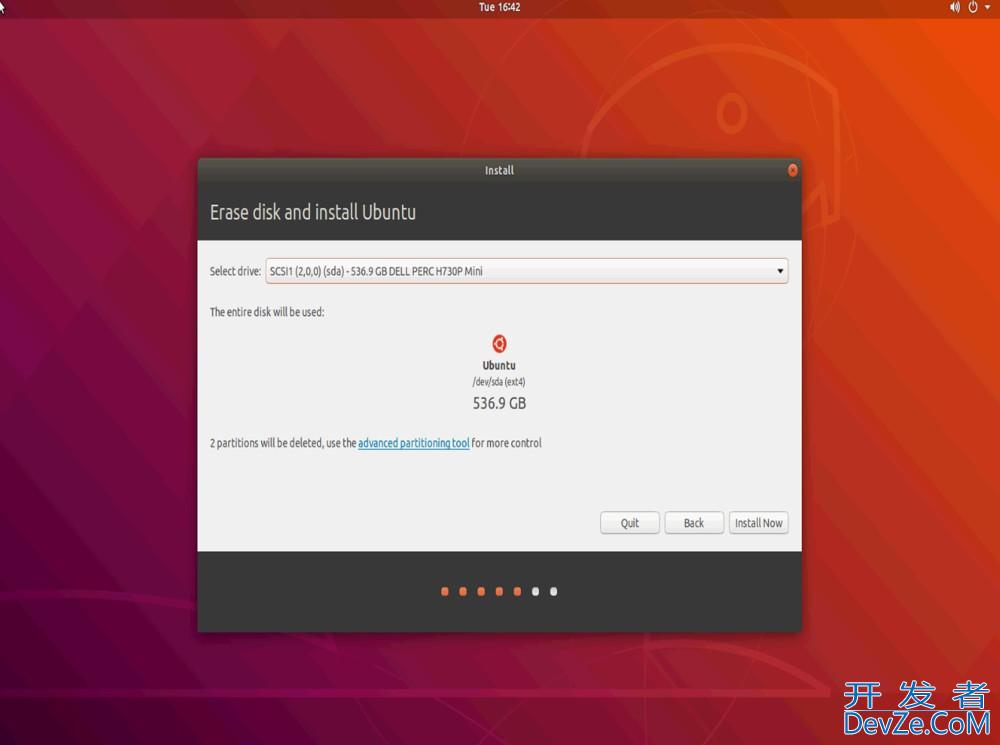Open the volume indicator in top bar
The image size is (1000, 745).
pyautogui.click(x=955, y=7)
